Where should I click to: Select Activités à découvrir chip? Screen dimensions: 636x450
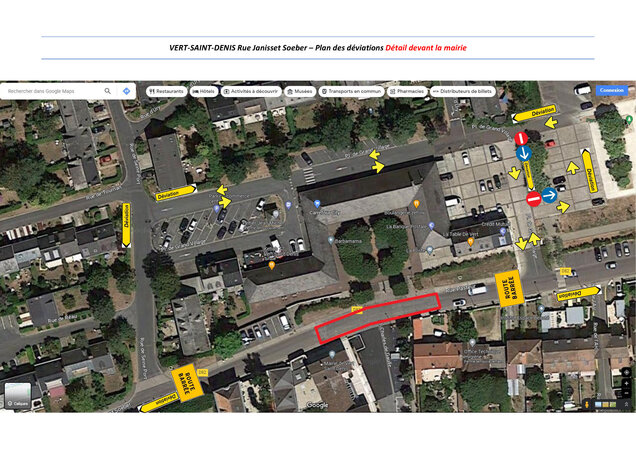[251, 91]
